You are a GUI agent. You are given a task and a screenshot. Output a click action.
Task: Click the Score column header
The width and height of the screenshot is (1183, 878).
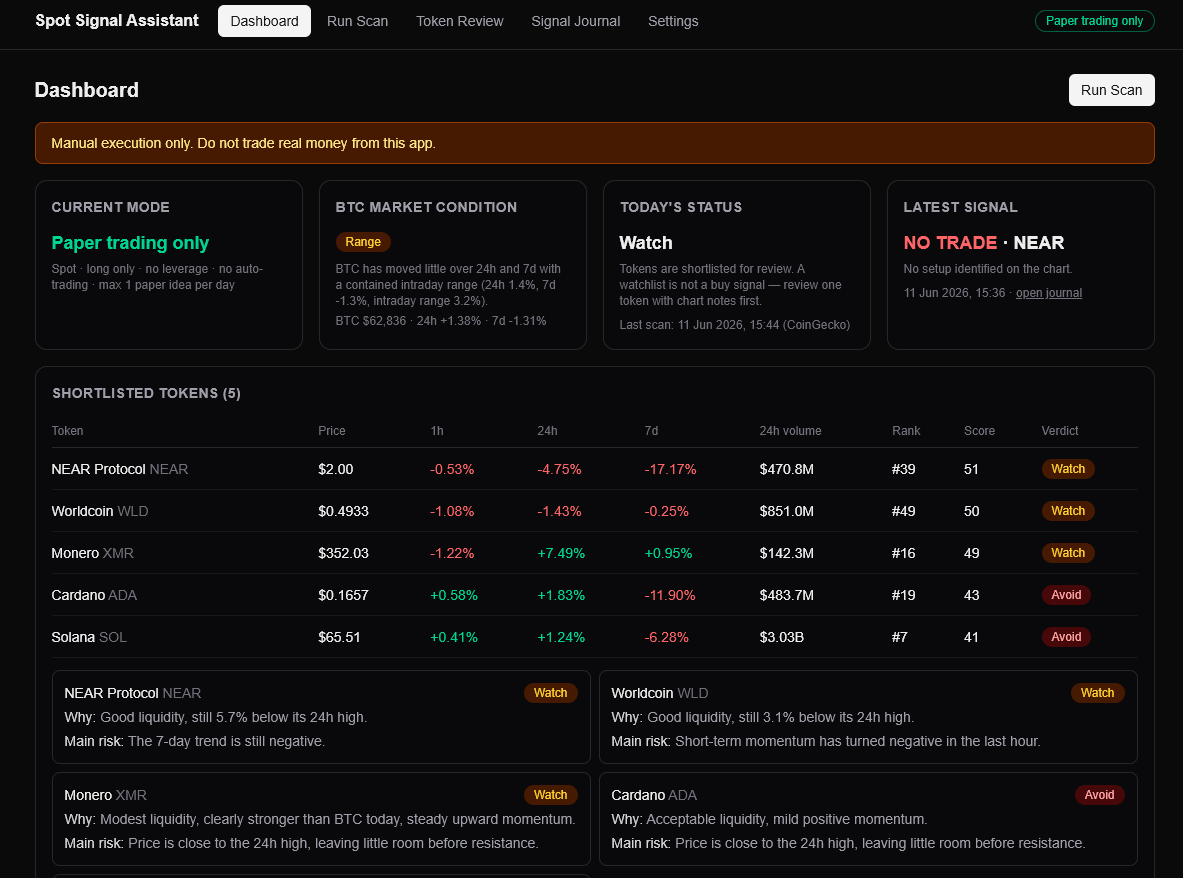coord(979,431)
